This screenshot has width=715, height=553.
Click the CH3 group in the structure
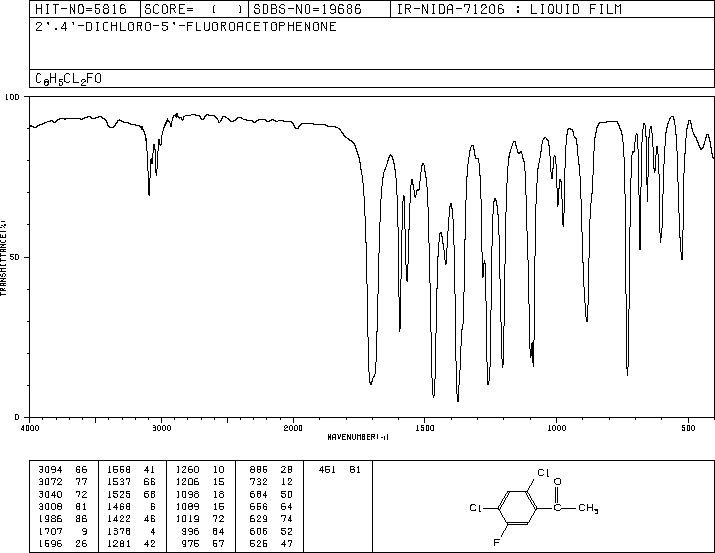588,508
